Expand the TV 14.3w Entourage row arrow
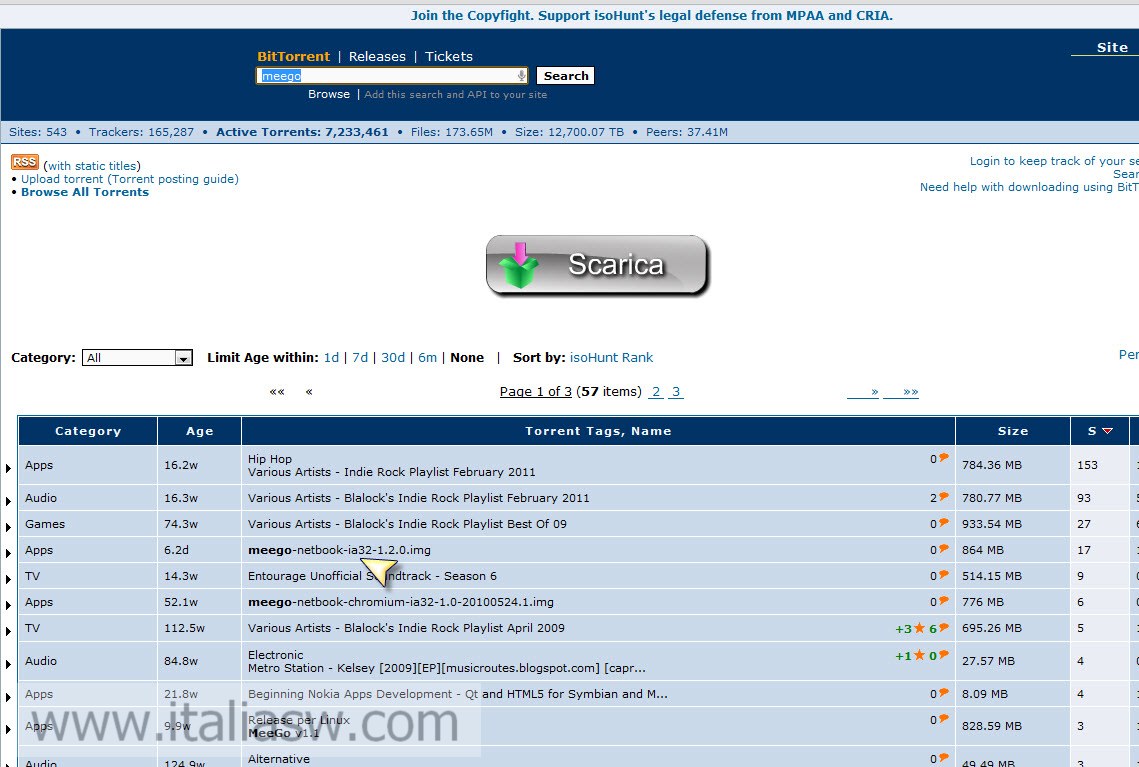Image resolution: width=1139 pixels, height=767 pixels. 8,580
